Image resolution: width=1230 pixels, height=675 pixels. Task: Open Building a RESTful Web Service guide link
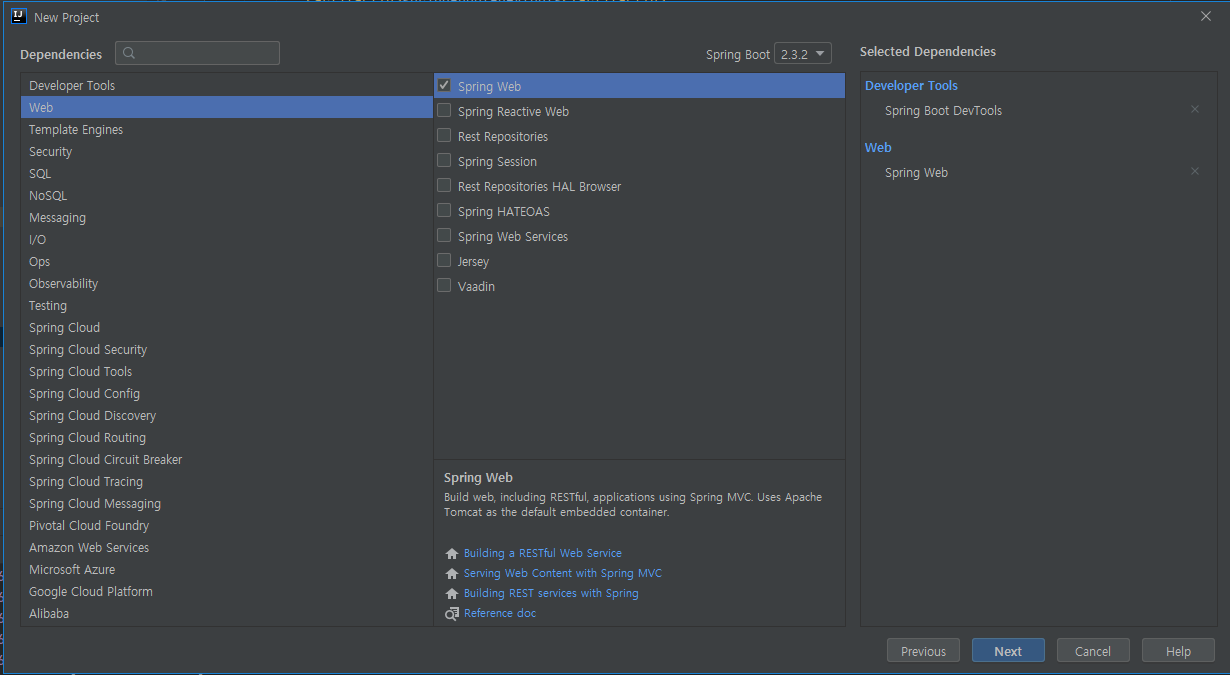coord(542,553)
